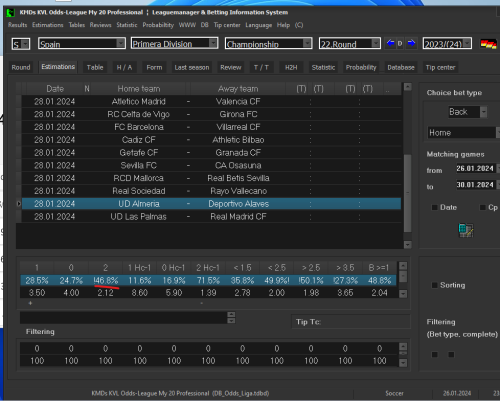Toggle the Sorting checkbox

434,285
